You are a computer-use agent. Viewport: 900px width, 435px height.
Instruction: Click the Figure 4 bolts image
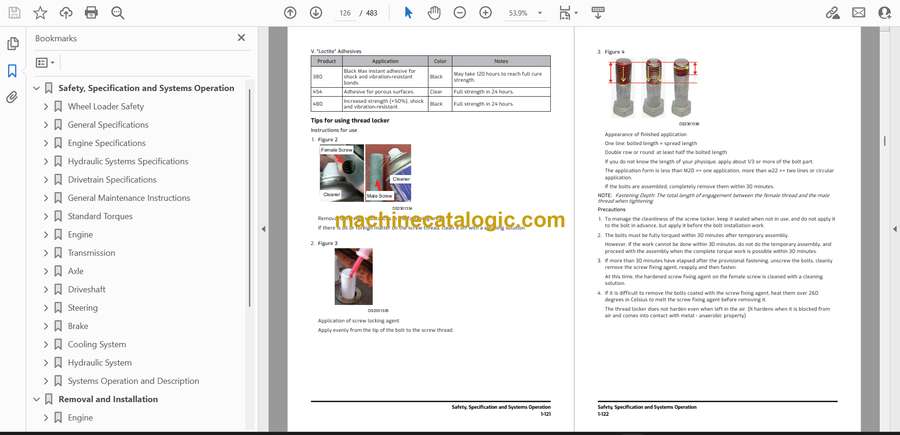[x=653, y=88]
